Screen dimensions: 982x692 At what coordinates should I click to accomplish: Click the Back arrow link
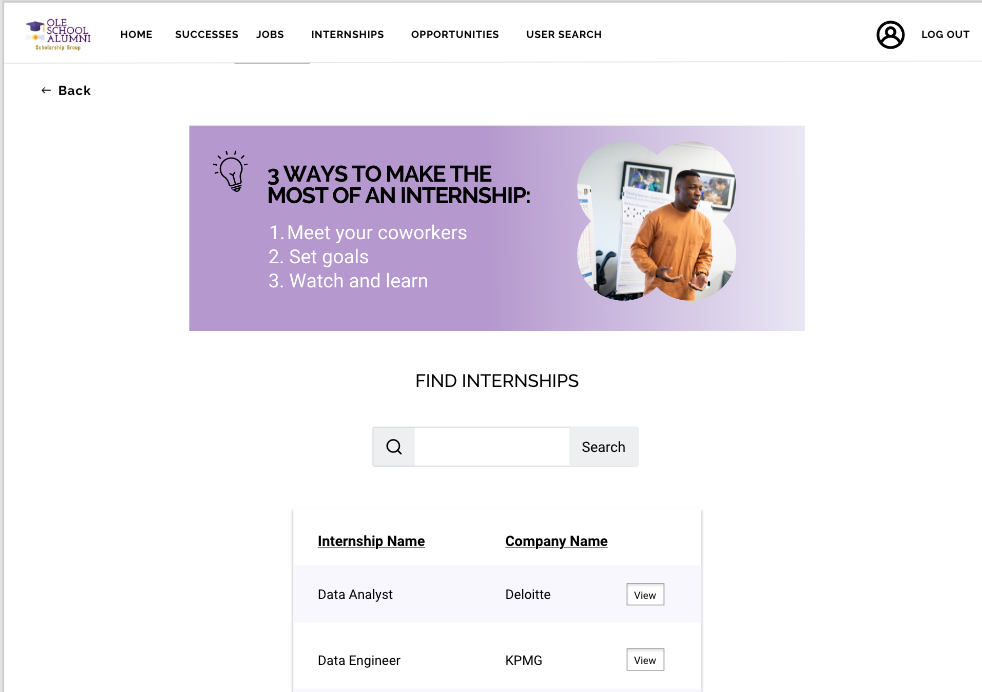[66, 90]
